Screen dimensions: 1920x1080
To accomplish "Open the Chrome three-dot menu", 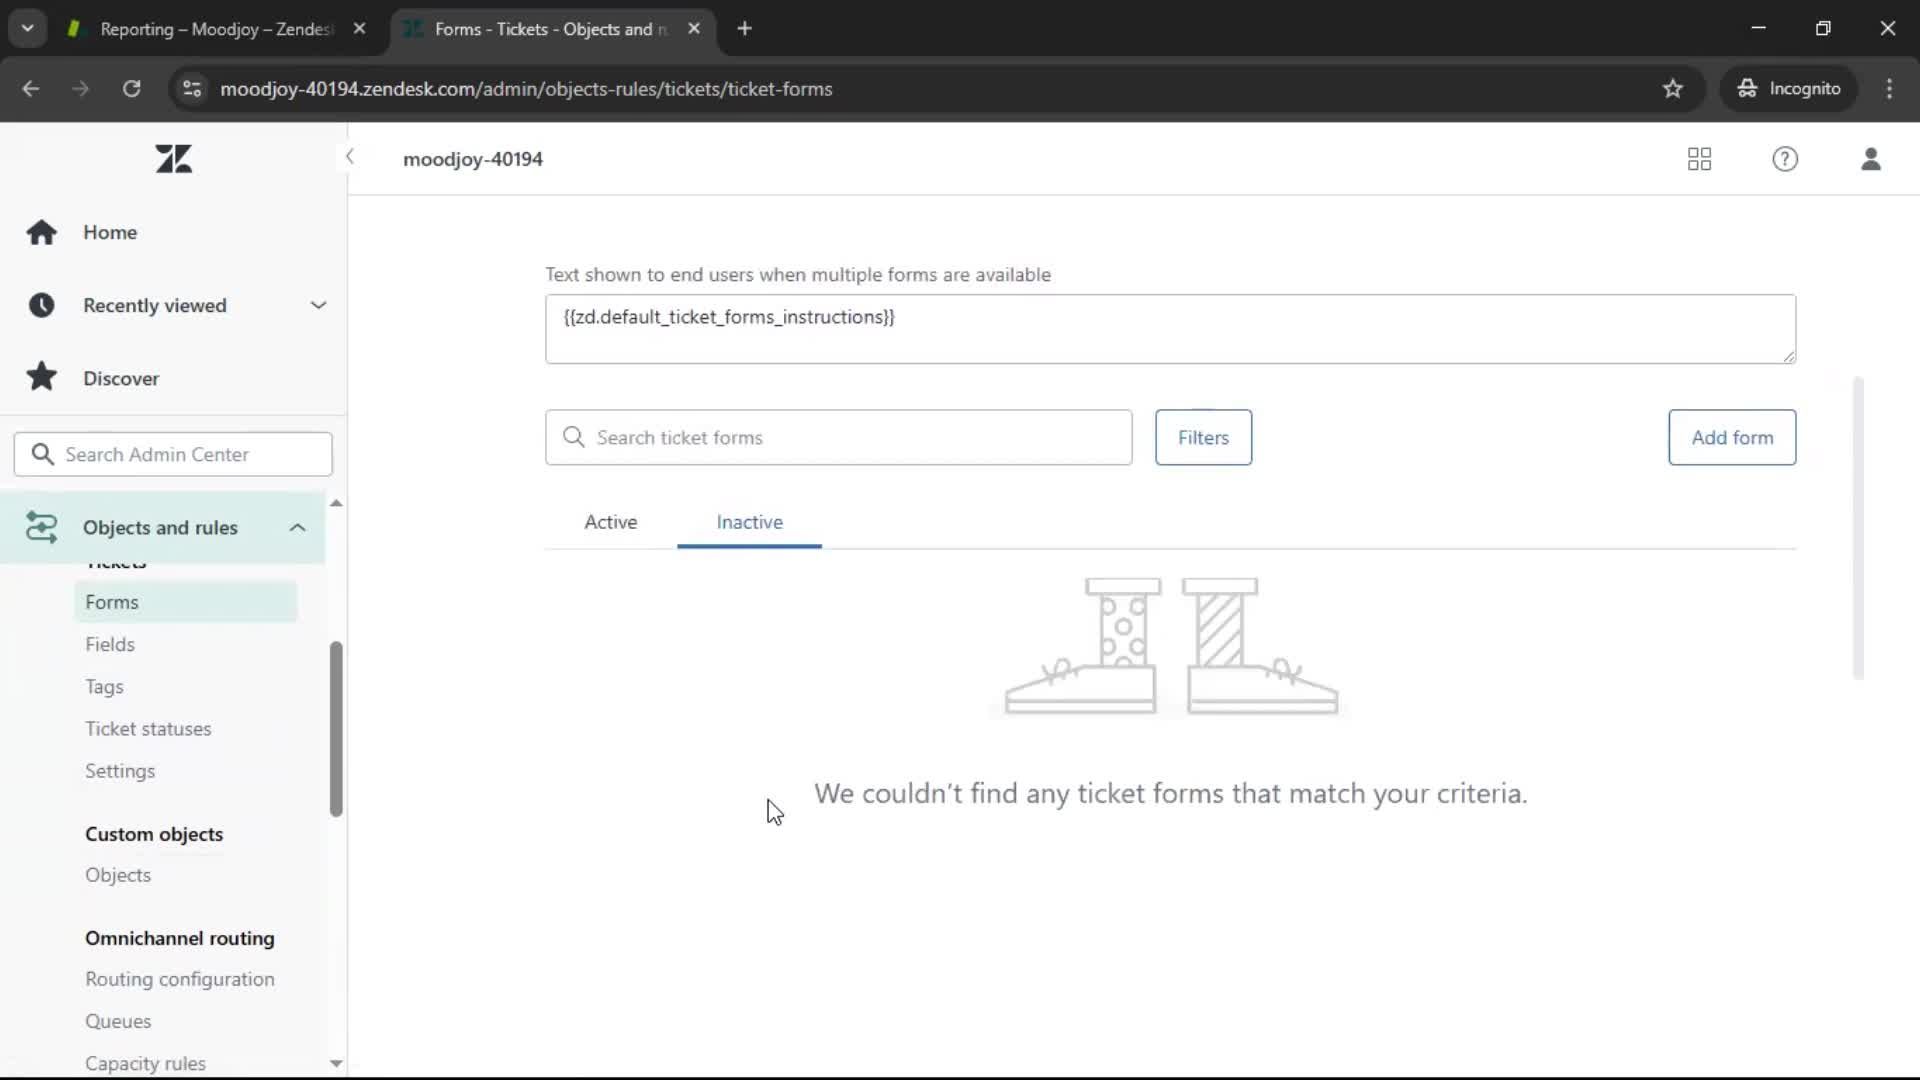I will (1889, 89).
